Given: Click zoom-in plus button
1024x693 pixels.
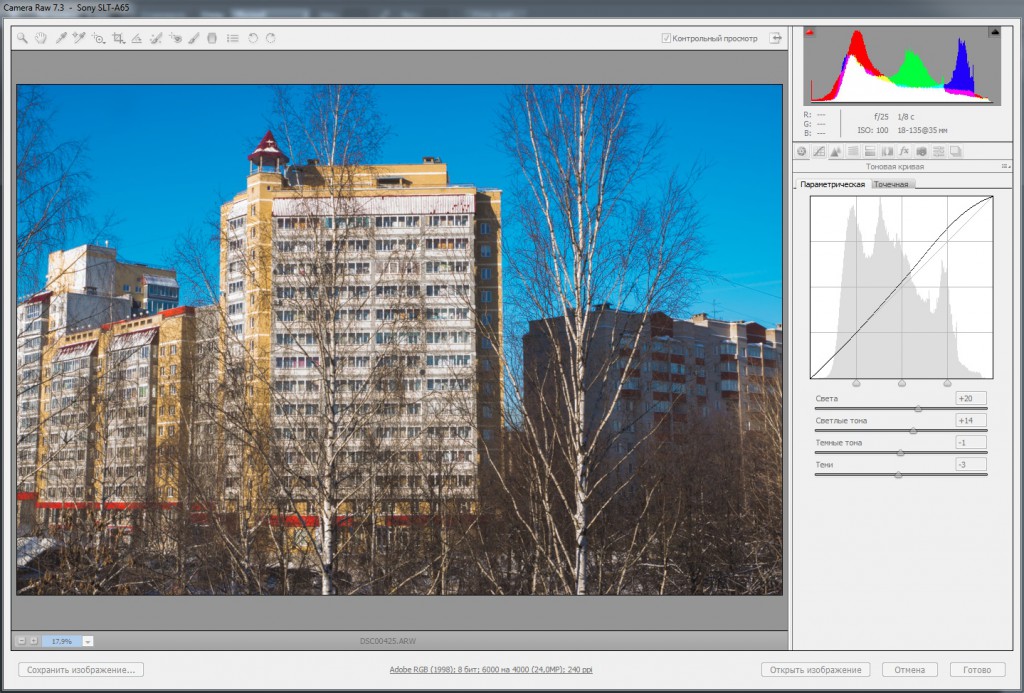Looking at the screenshot, I should [34, 641].
